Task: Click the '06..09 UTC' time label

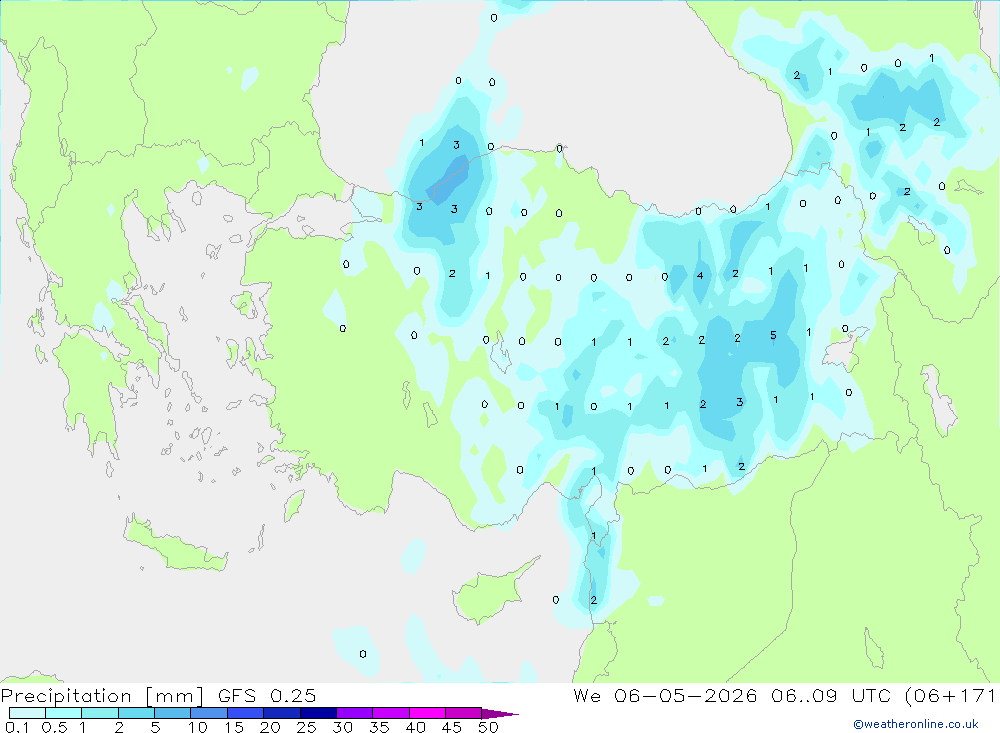Action: (832, 695)
